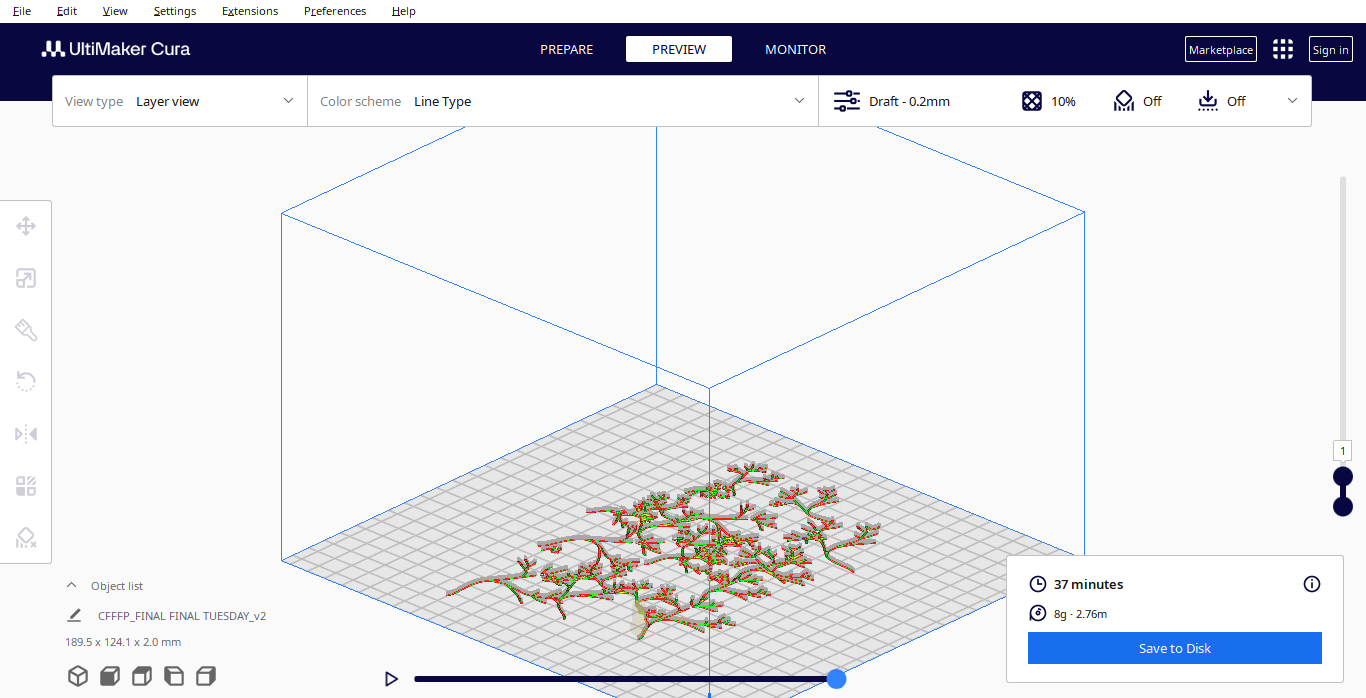1366x698 pixels.
Task: Click the Save to Disk button
Action: [x=1174, y=648]
